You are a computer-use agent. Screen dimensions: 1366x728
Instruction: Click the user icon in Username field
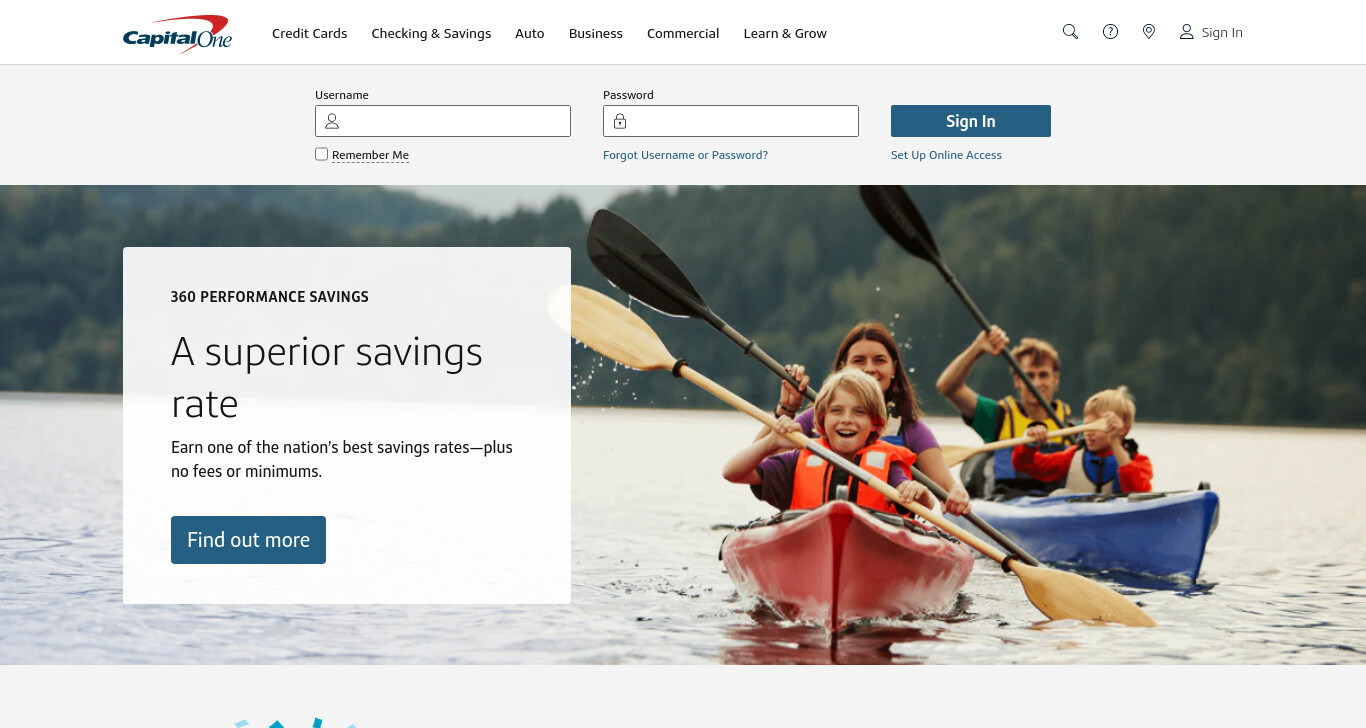(x=332, y=121)
